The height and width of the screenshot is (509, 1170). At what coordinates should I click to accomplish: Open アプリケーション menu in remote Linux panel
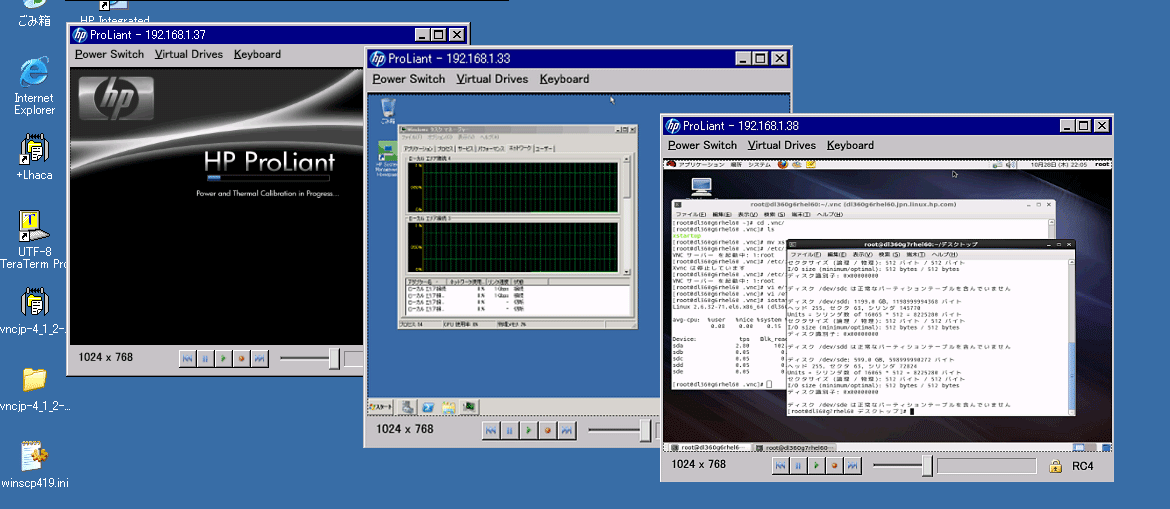click(x=701, y=164)
